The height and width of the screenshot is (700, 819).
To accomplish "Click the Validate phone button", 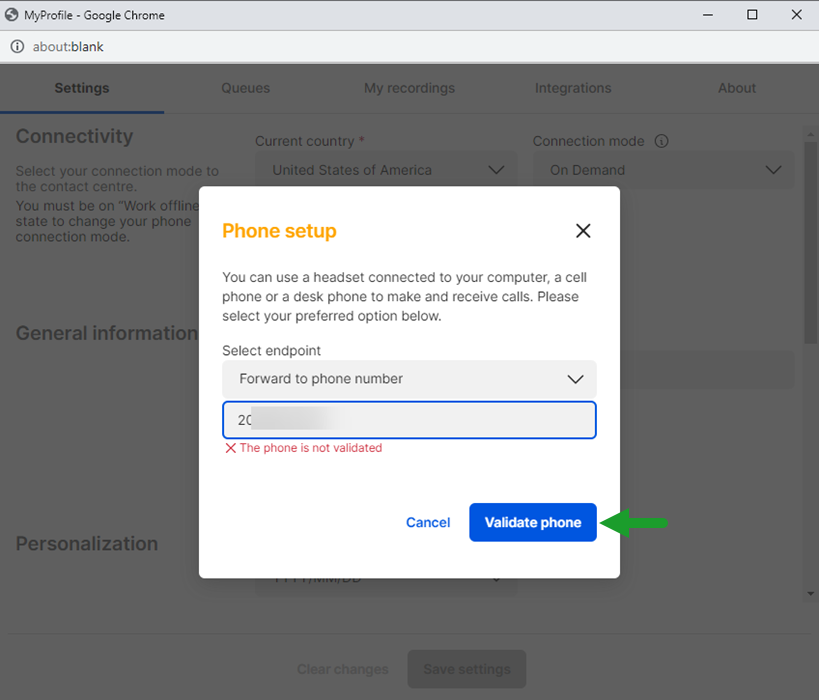I will 533,522.
